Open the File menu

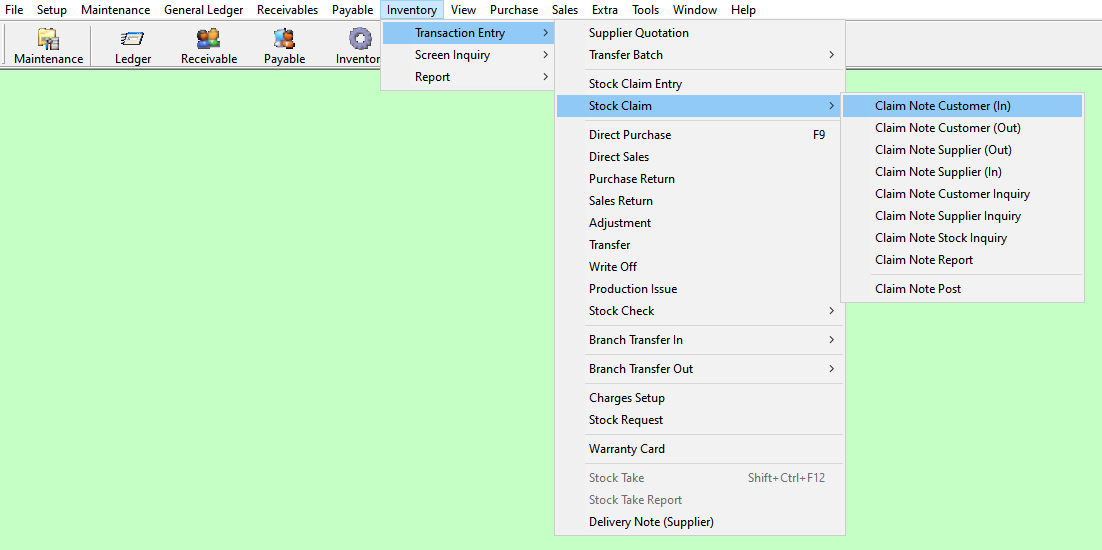pyautogui.click(x=14, y=10)
